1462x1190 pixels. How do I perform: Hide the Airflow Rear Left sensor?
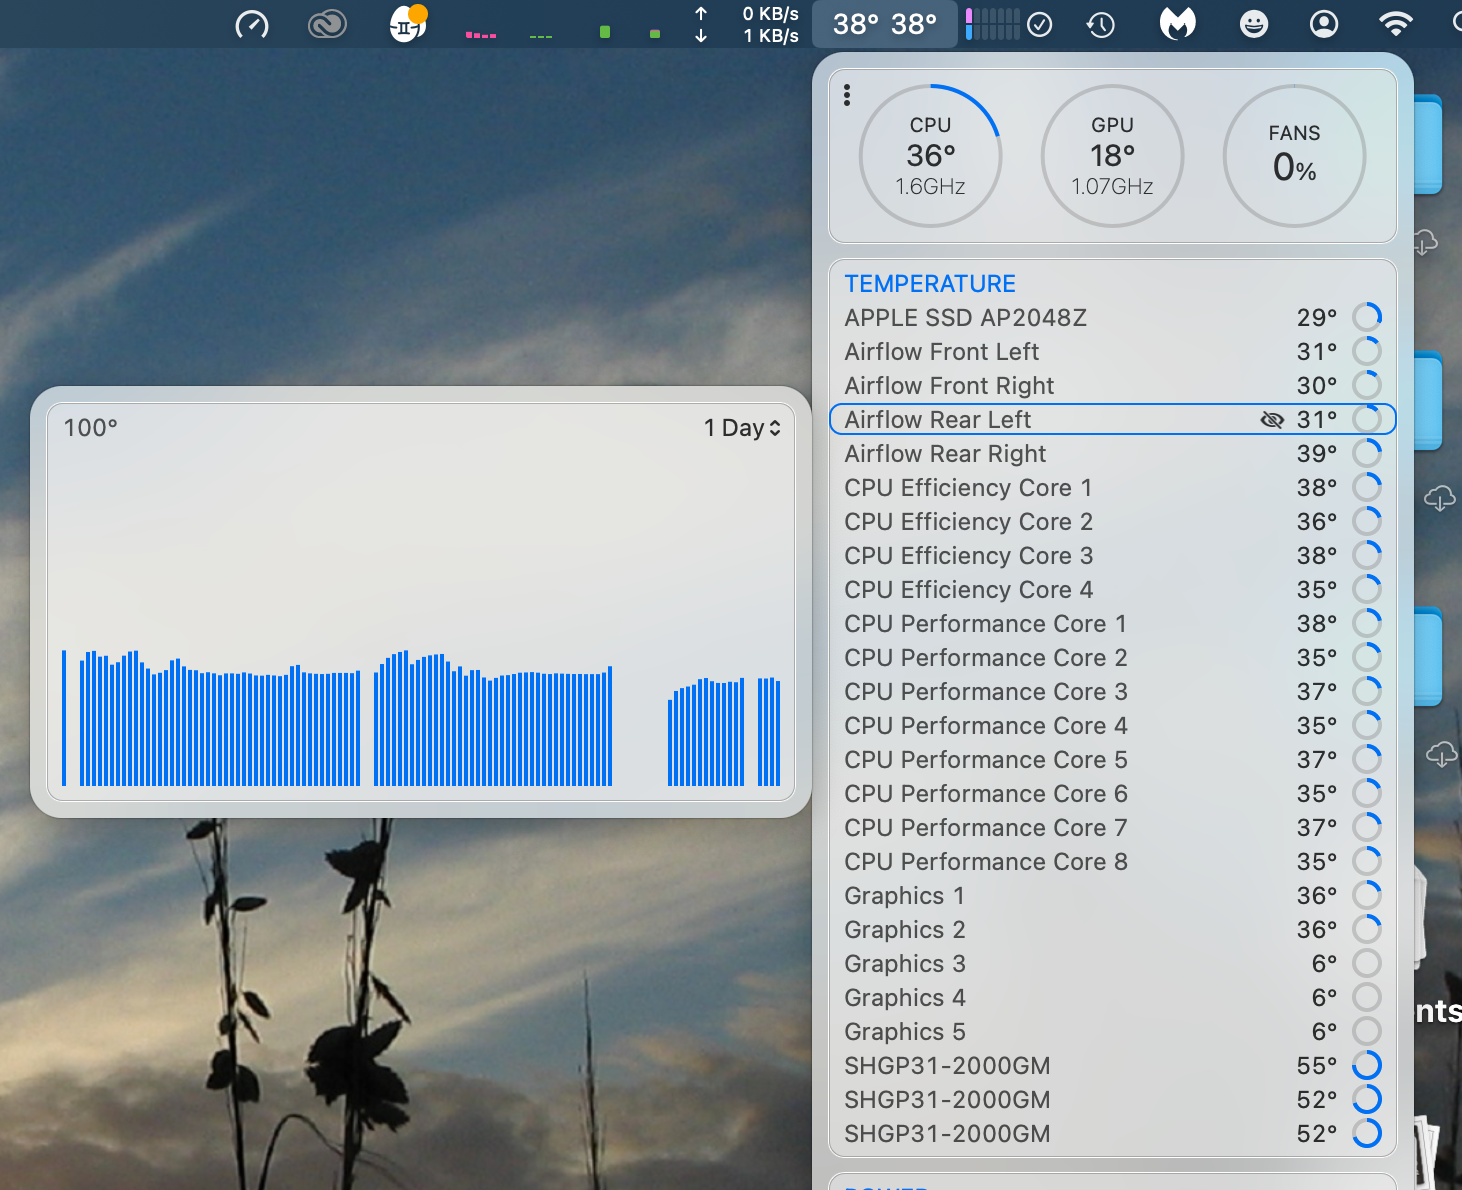(1272, 419)
